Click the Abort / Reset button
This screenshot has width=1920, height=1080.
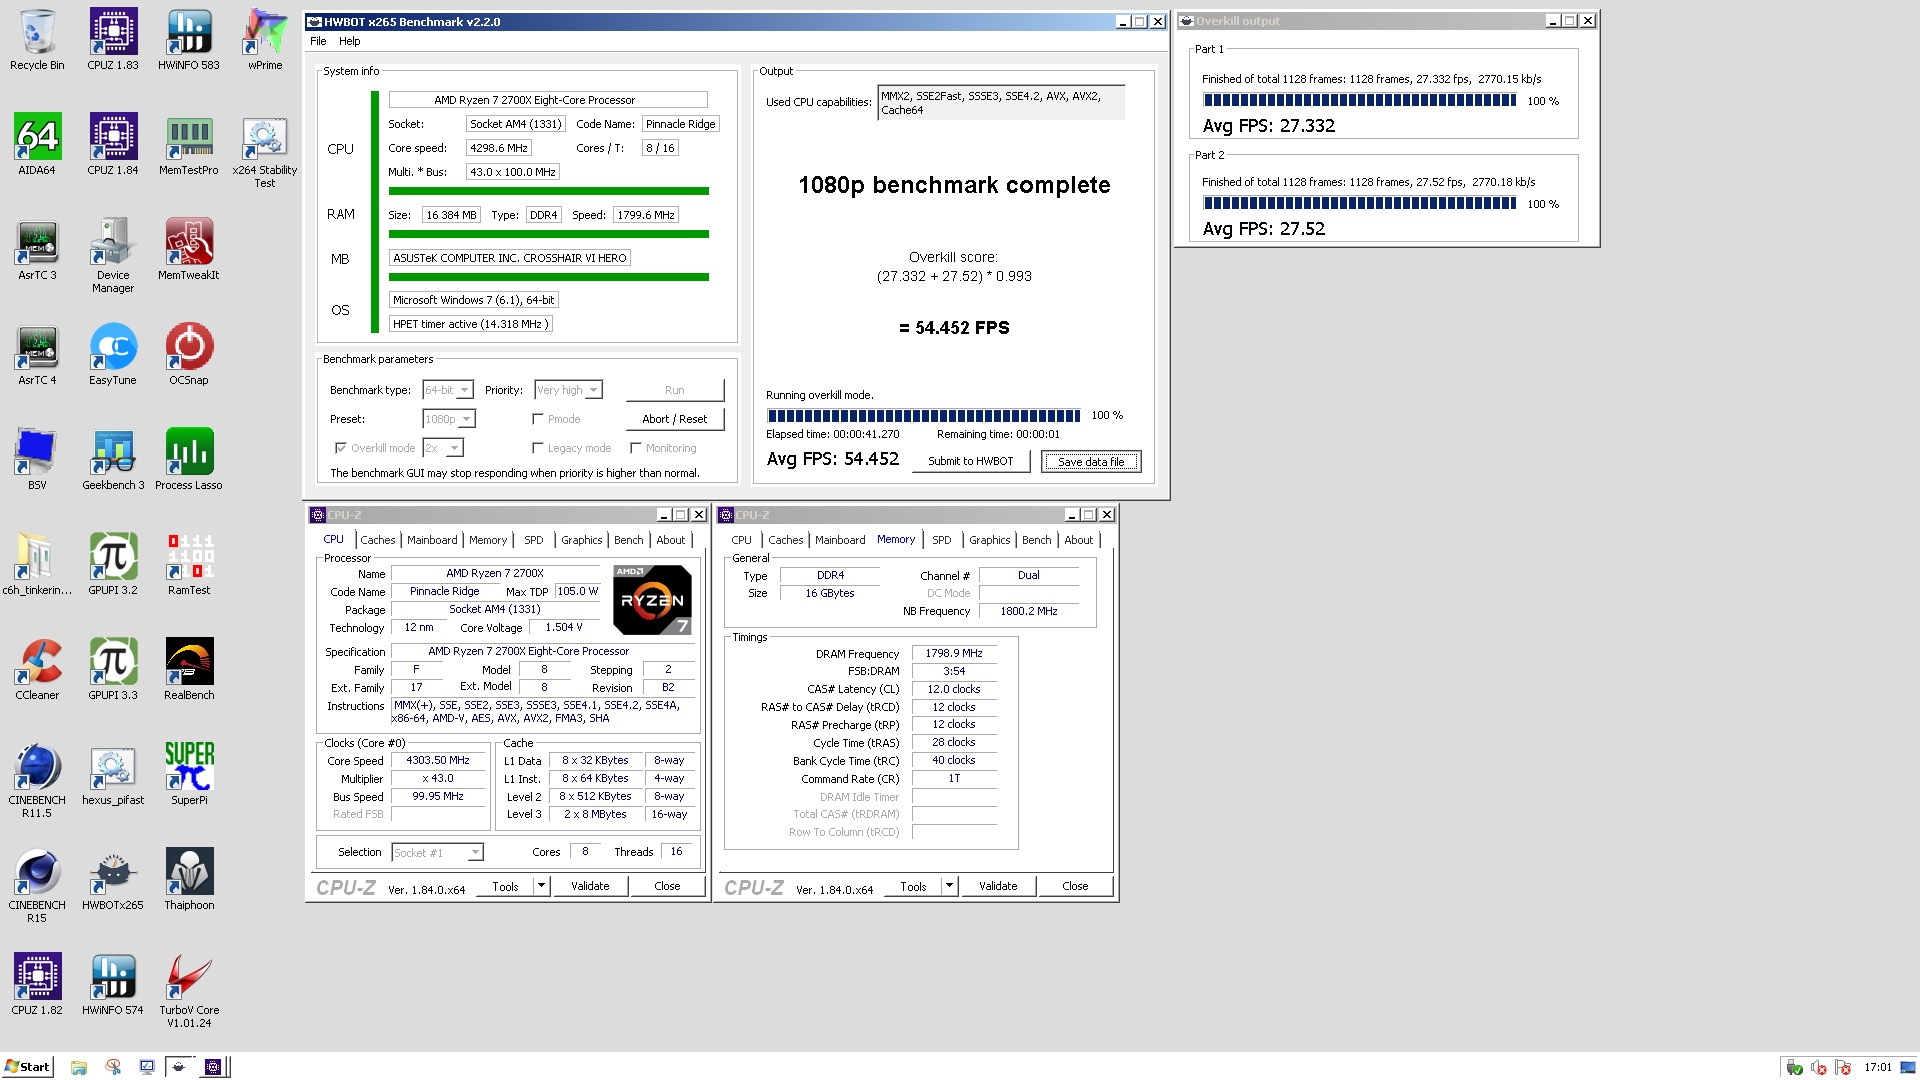[675, 419]
